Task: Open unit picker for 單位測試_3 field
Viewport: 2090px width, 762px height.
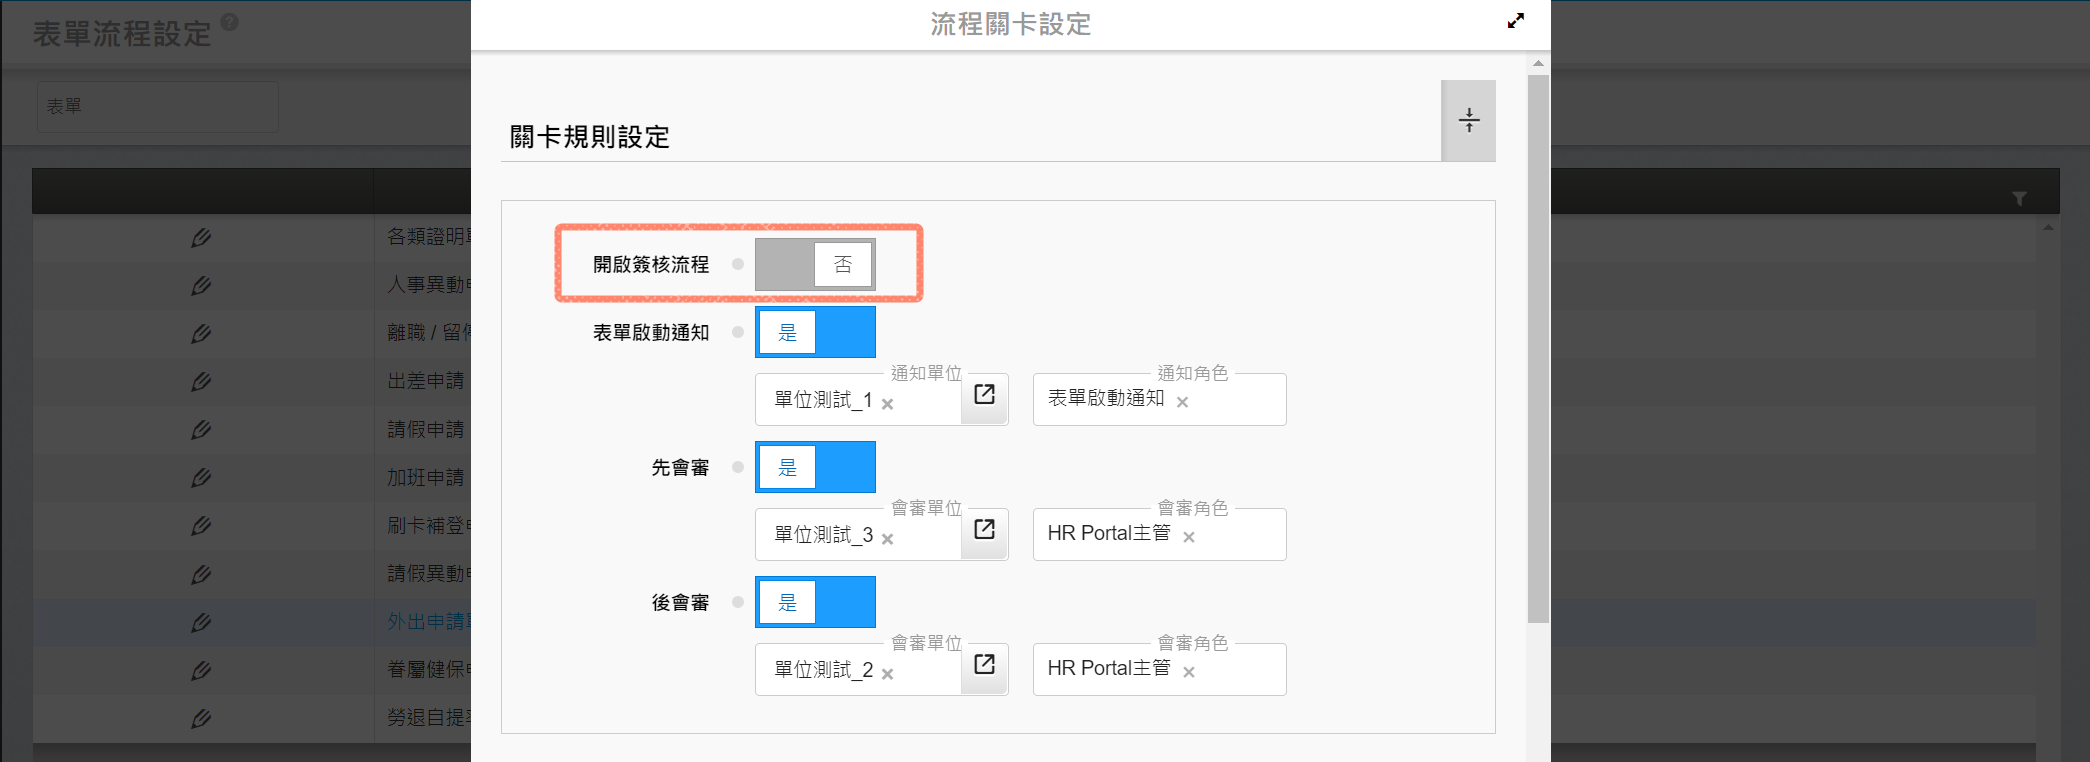Action: click(984, 530)
